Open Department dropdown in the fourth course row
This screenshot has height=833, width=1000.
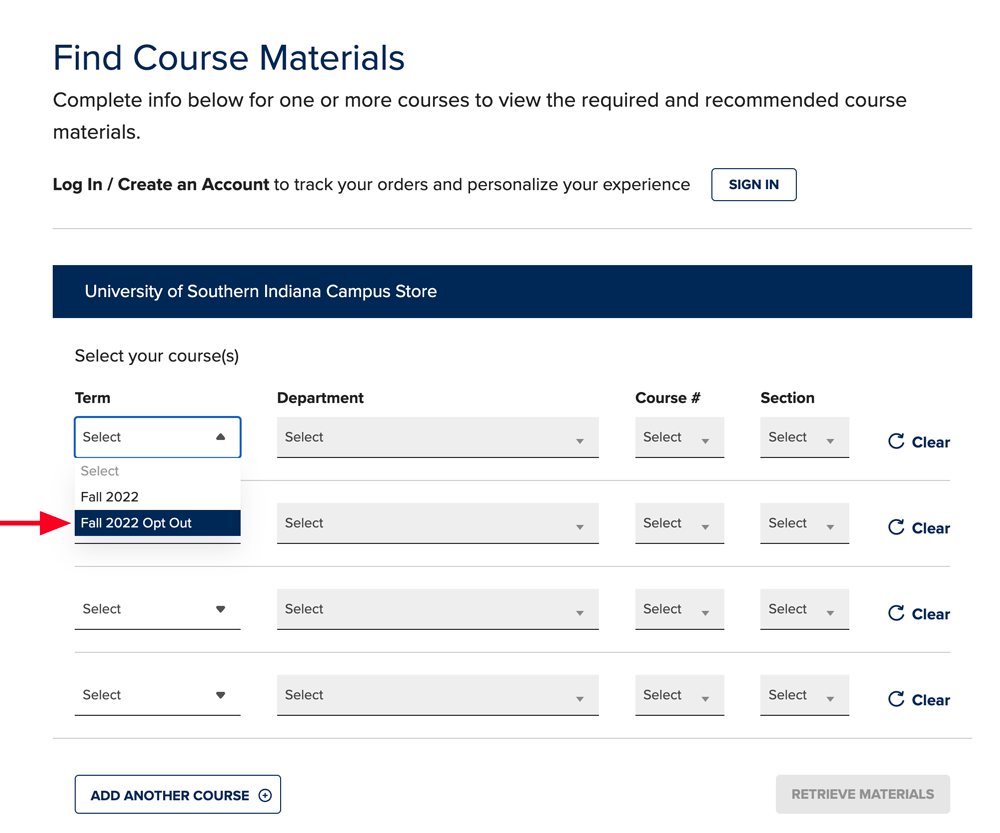438,695
